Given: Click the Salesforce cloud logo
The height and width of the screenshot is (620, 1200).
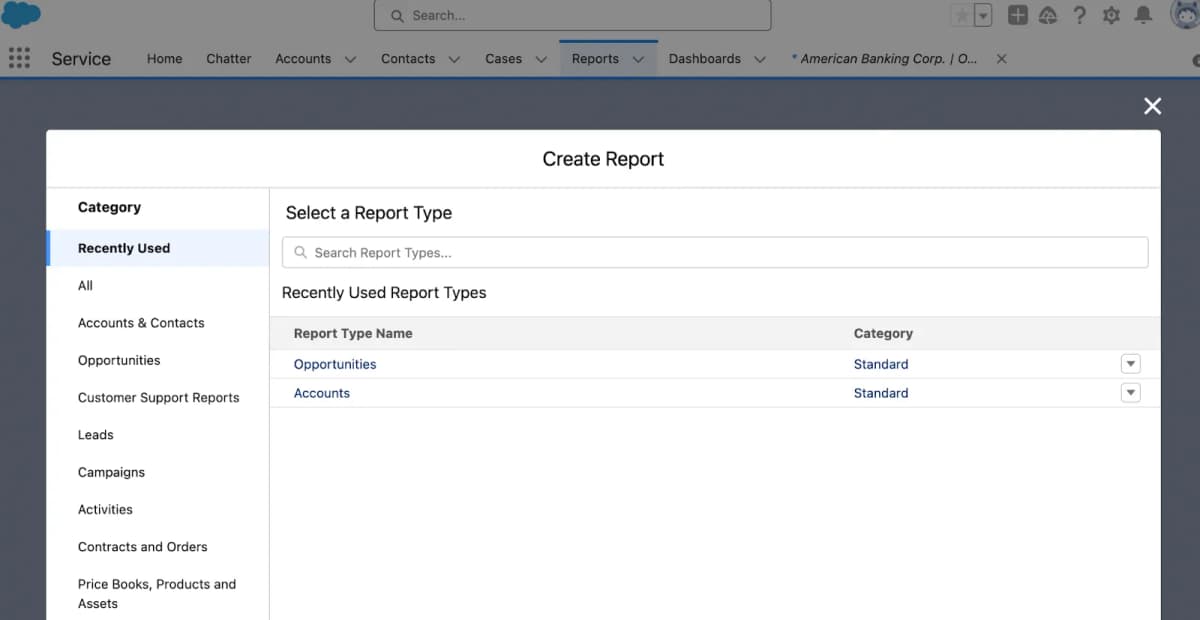Looking at the screenshot, I should [x=21, y=14].
